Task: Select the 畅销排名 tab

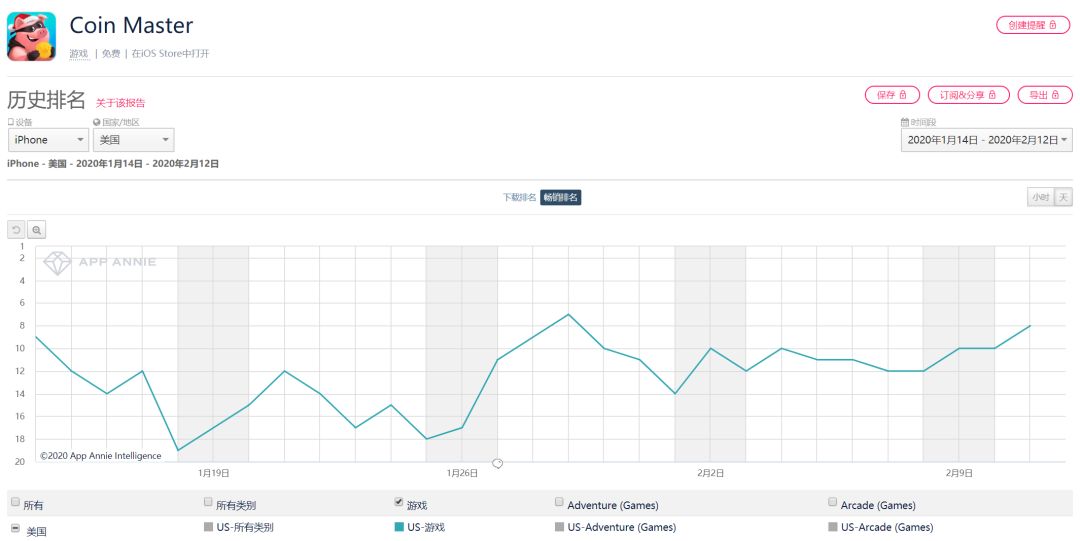Action: [x=560, y=198]
